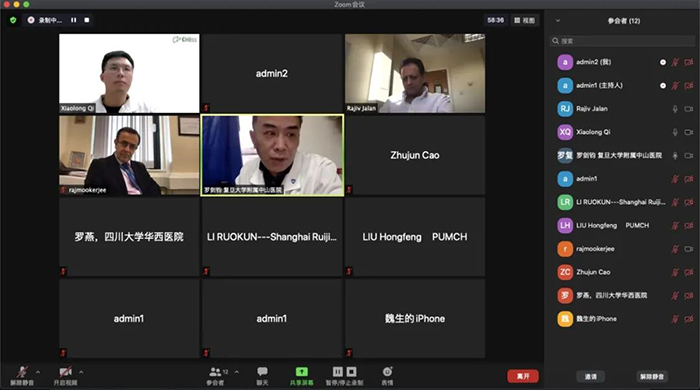Image resolution: width=700 pixels, height=390 pixels.
Task: Toggle Rajiv Jalan's microphone in participant list
Action: tap(675, 109)
